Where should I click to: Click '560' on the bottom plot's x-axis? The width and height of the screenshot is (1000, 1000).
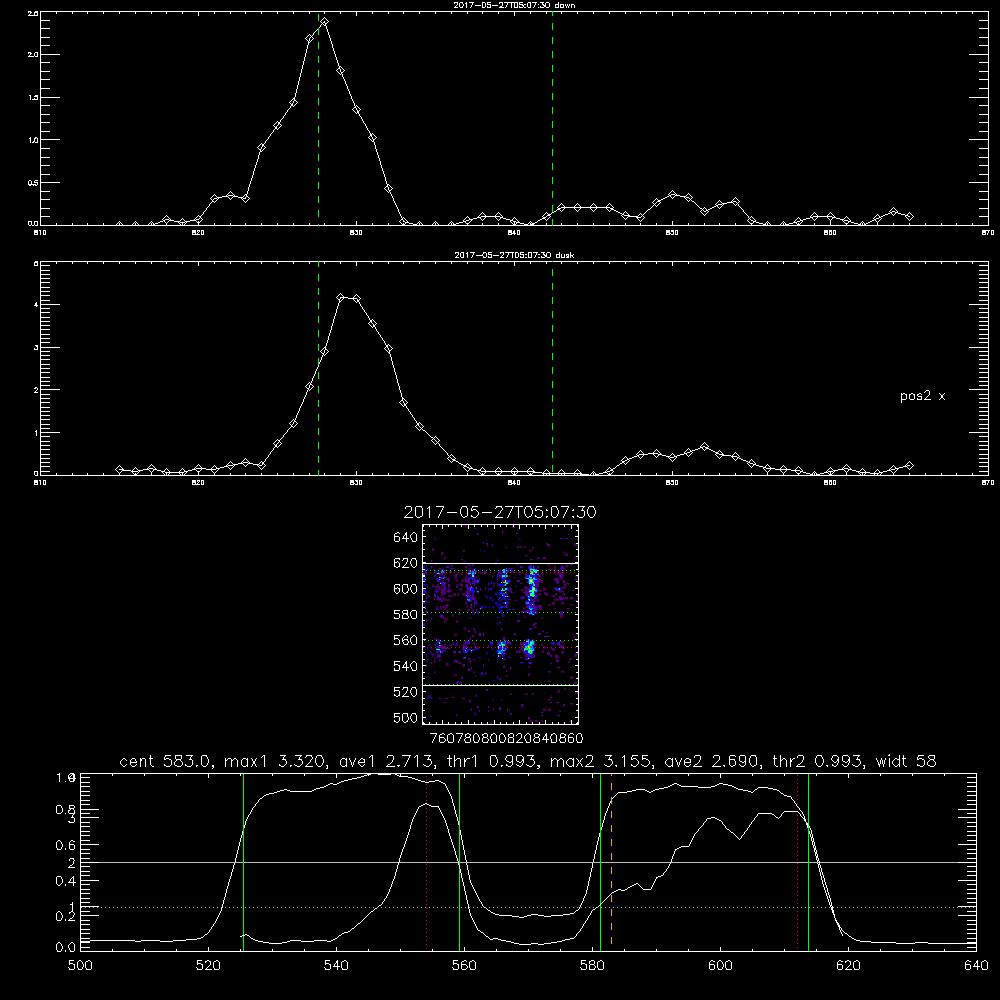[x=464, y=966]
